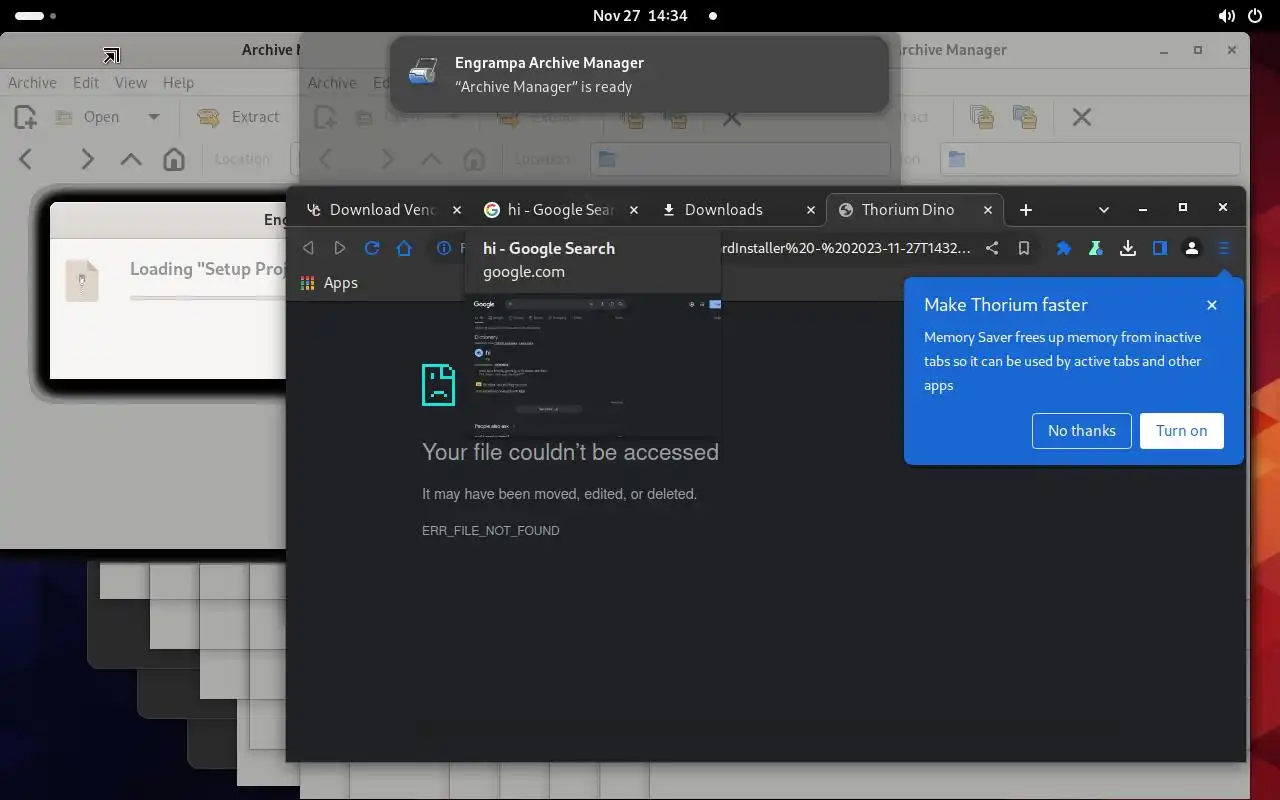1280x800 pixels.
Task: Turn on Memory Saver
Action: coord(1182,431)
